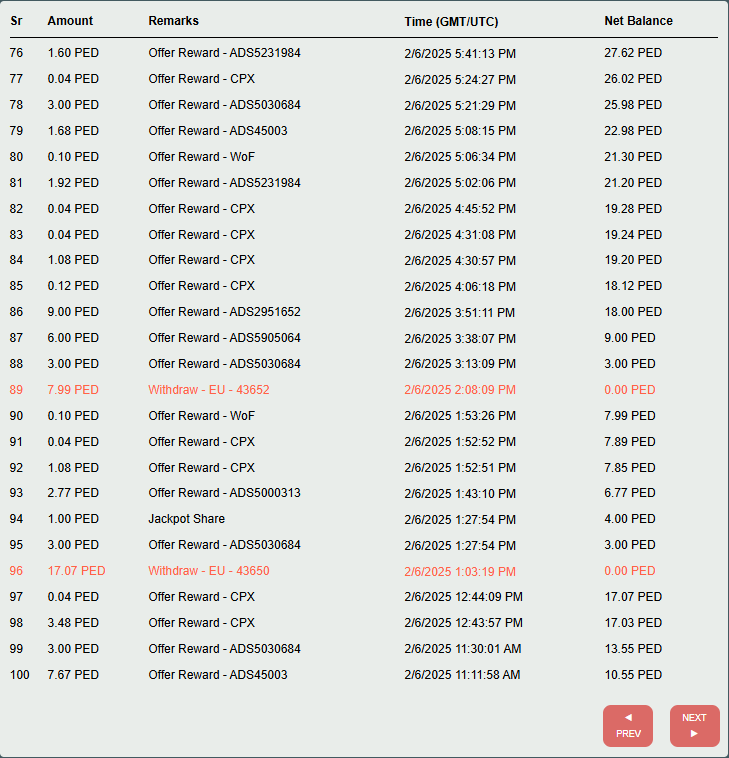Click the 9.00 PED amount in row 86
Image resolution: width=729 pixels, height=758 pixels.
pyautogui.click(x=73, y=312)
